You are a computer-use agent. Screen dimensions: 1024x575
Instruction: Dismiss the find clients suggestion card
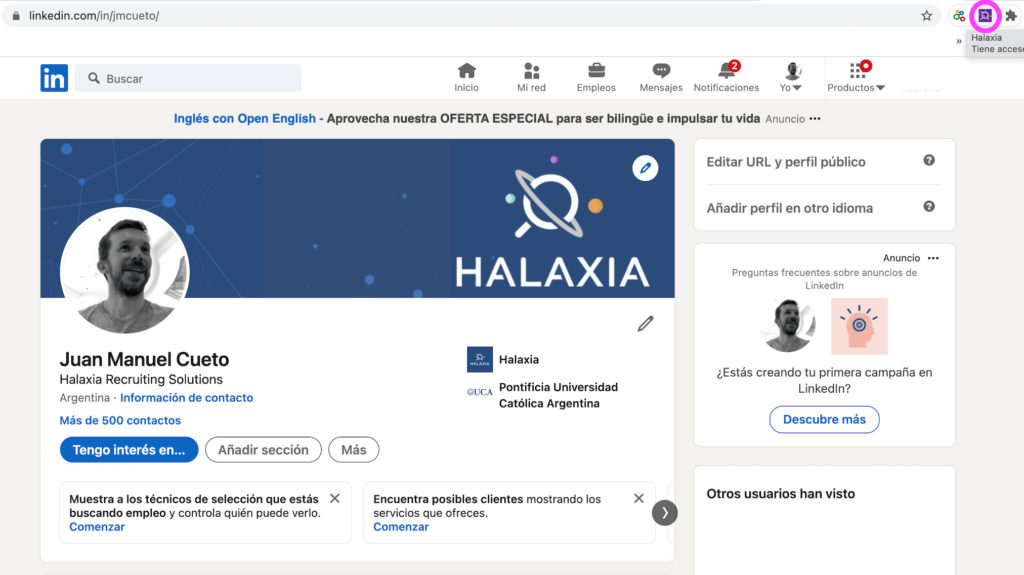tap(639, 499)
